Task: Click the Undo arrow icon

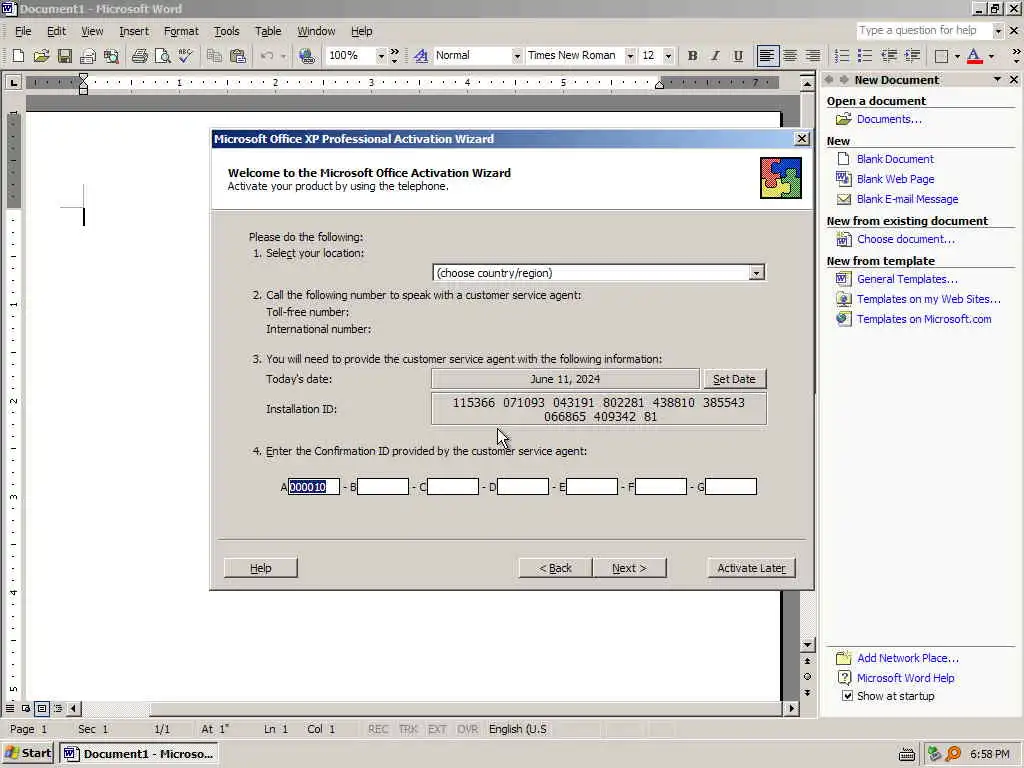Action: pos(266,56)
